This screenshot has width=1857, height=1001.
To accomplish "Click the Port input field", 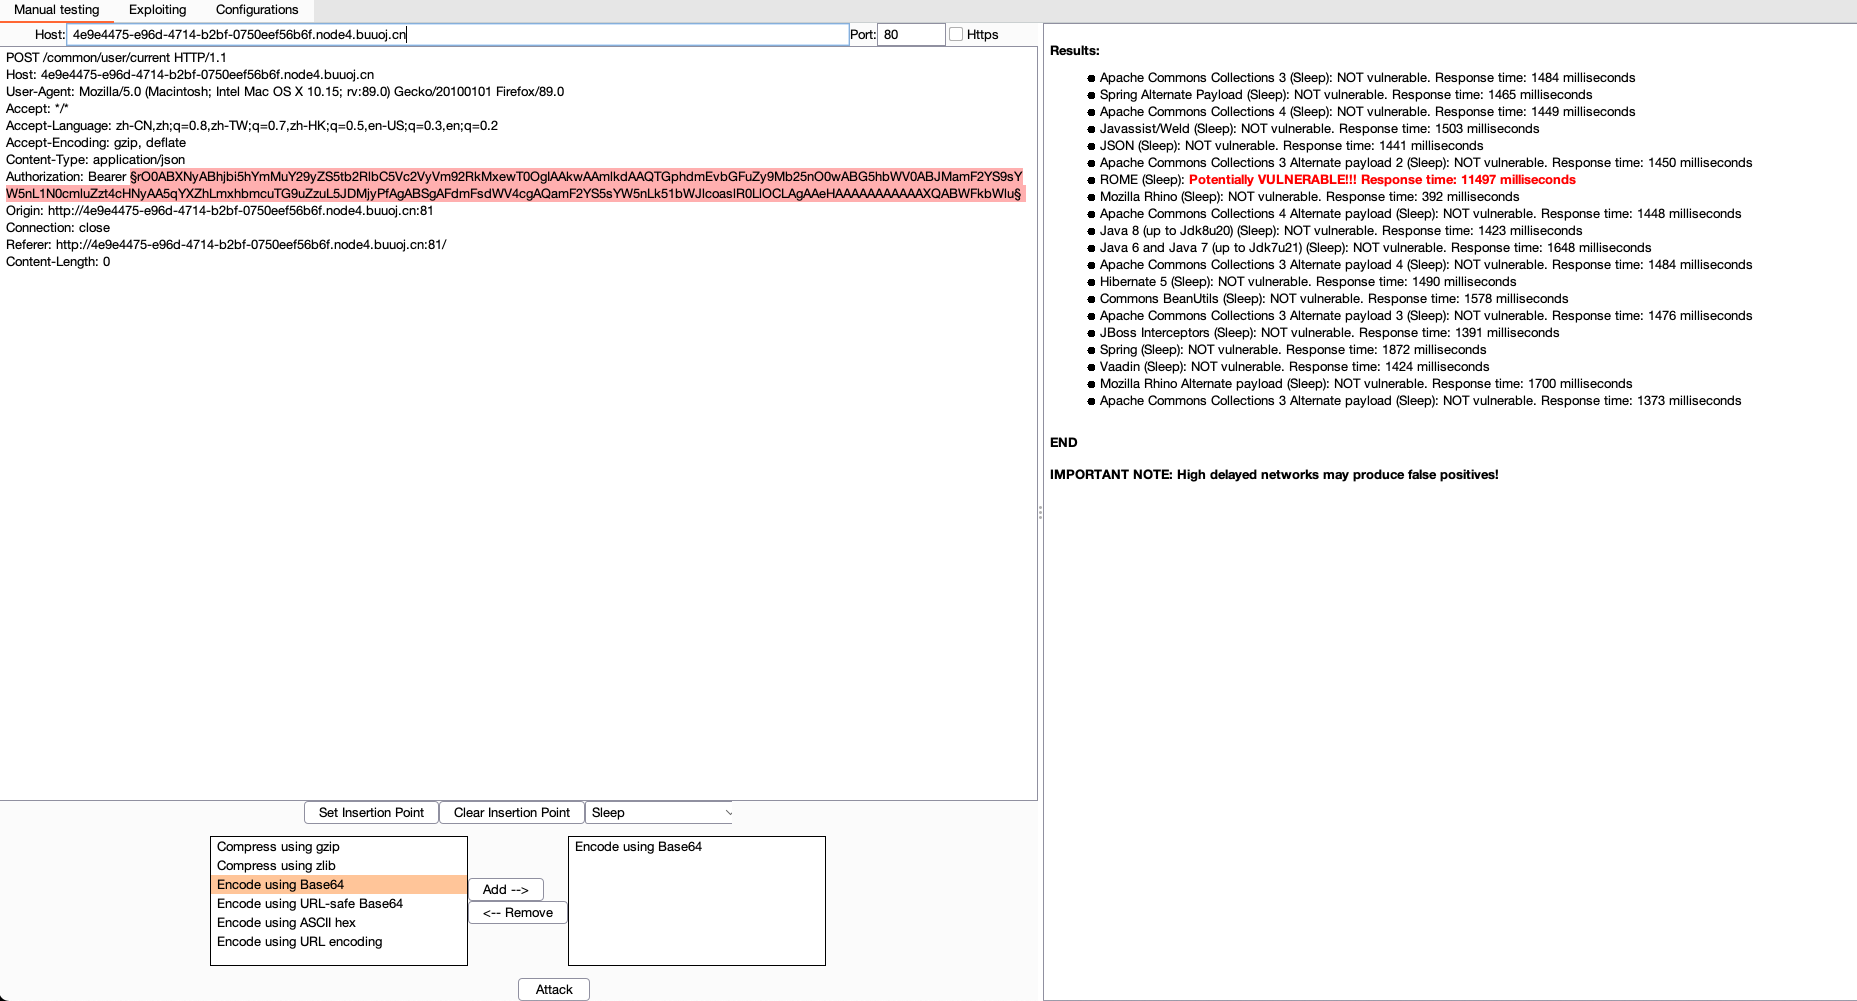I will (x=910, y=35).
